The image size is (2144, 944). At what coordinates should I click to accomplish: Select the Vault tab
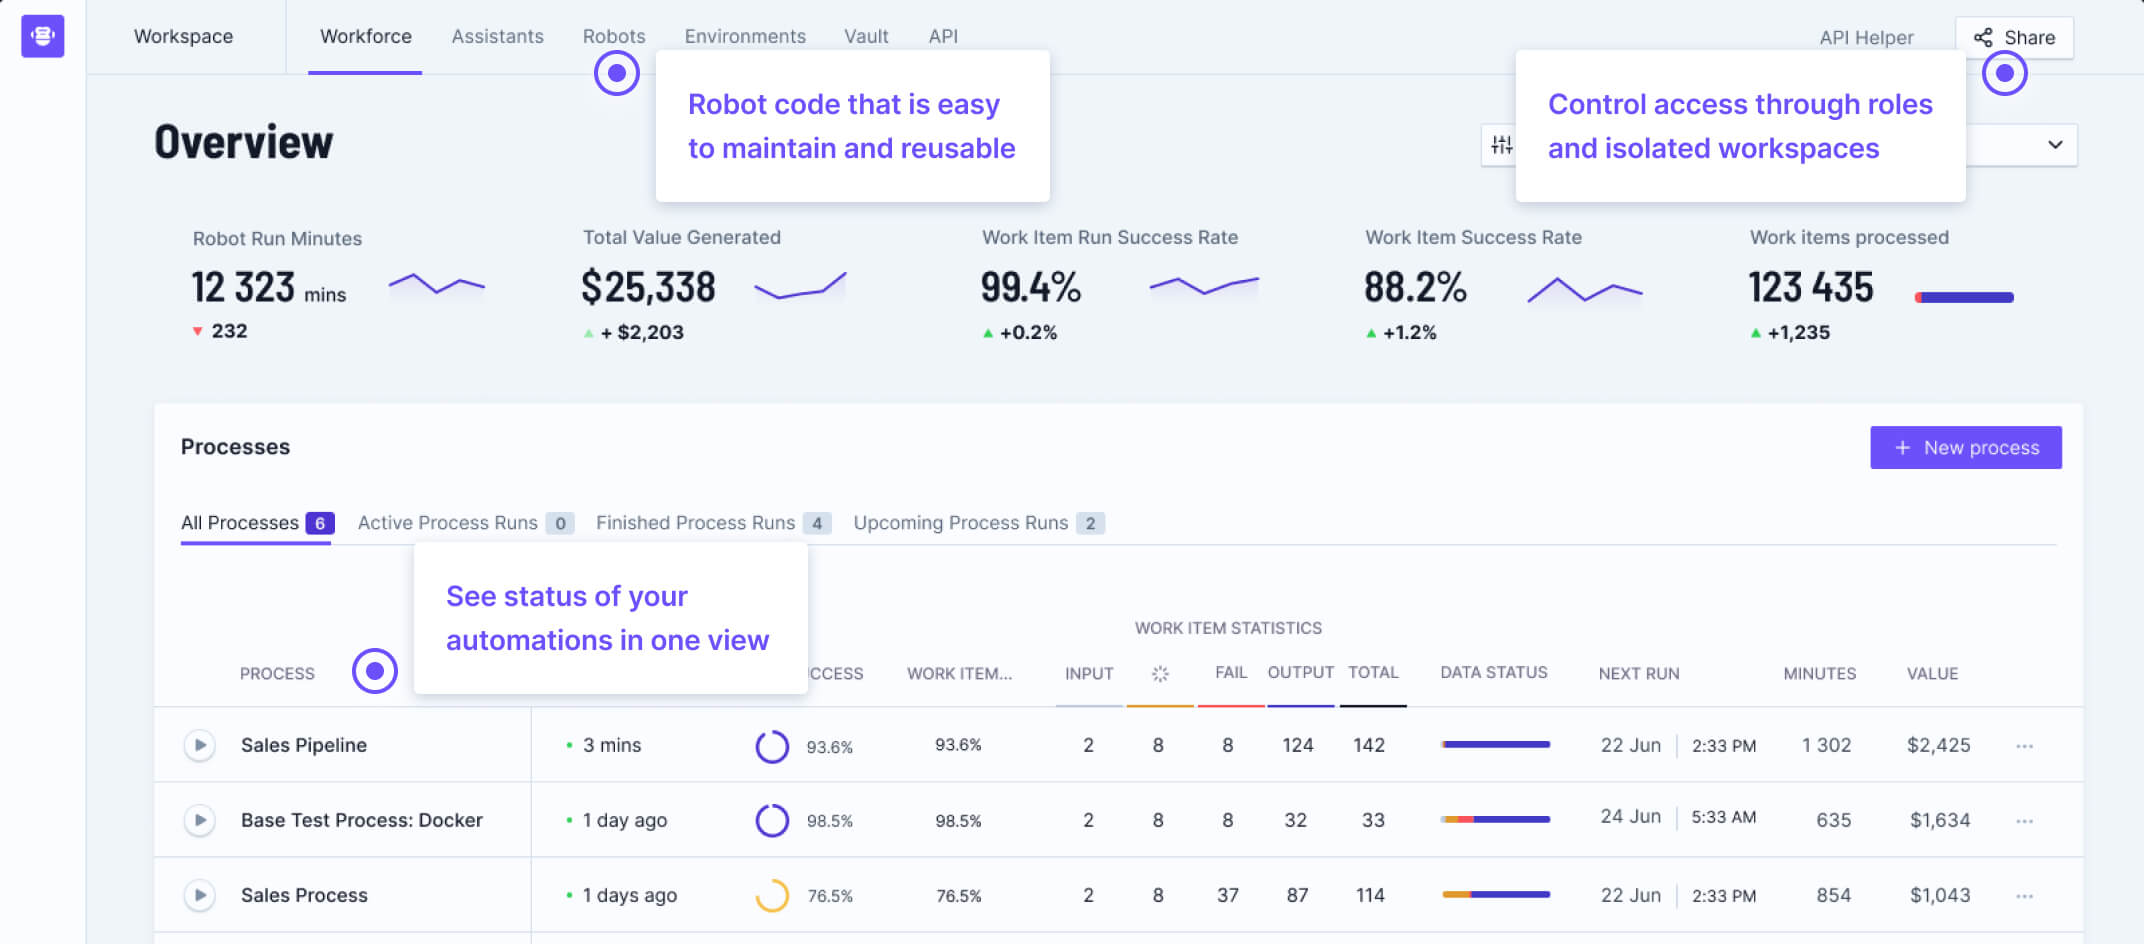coord(866,37)
